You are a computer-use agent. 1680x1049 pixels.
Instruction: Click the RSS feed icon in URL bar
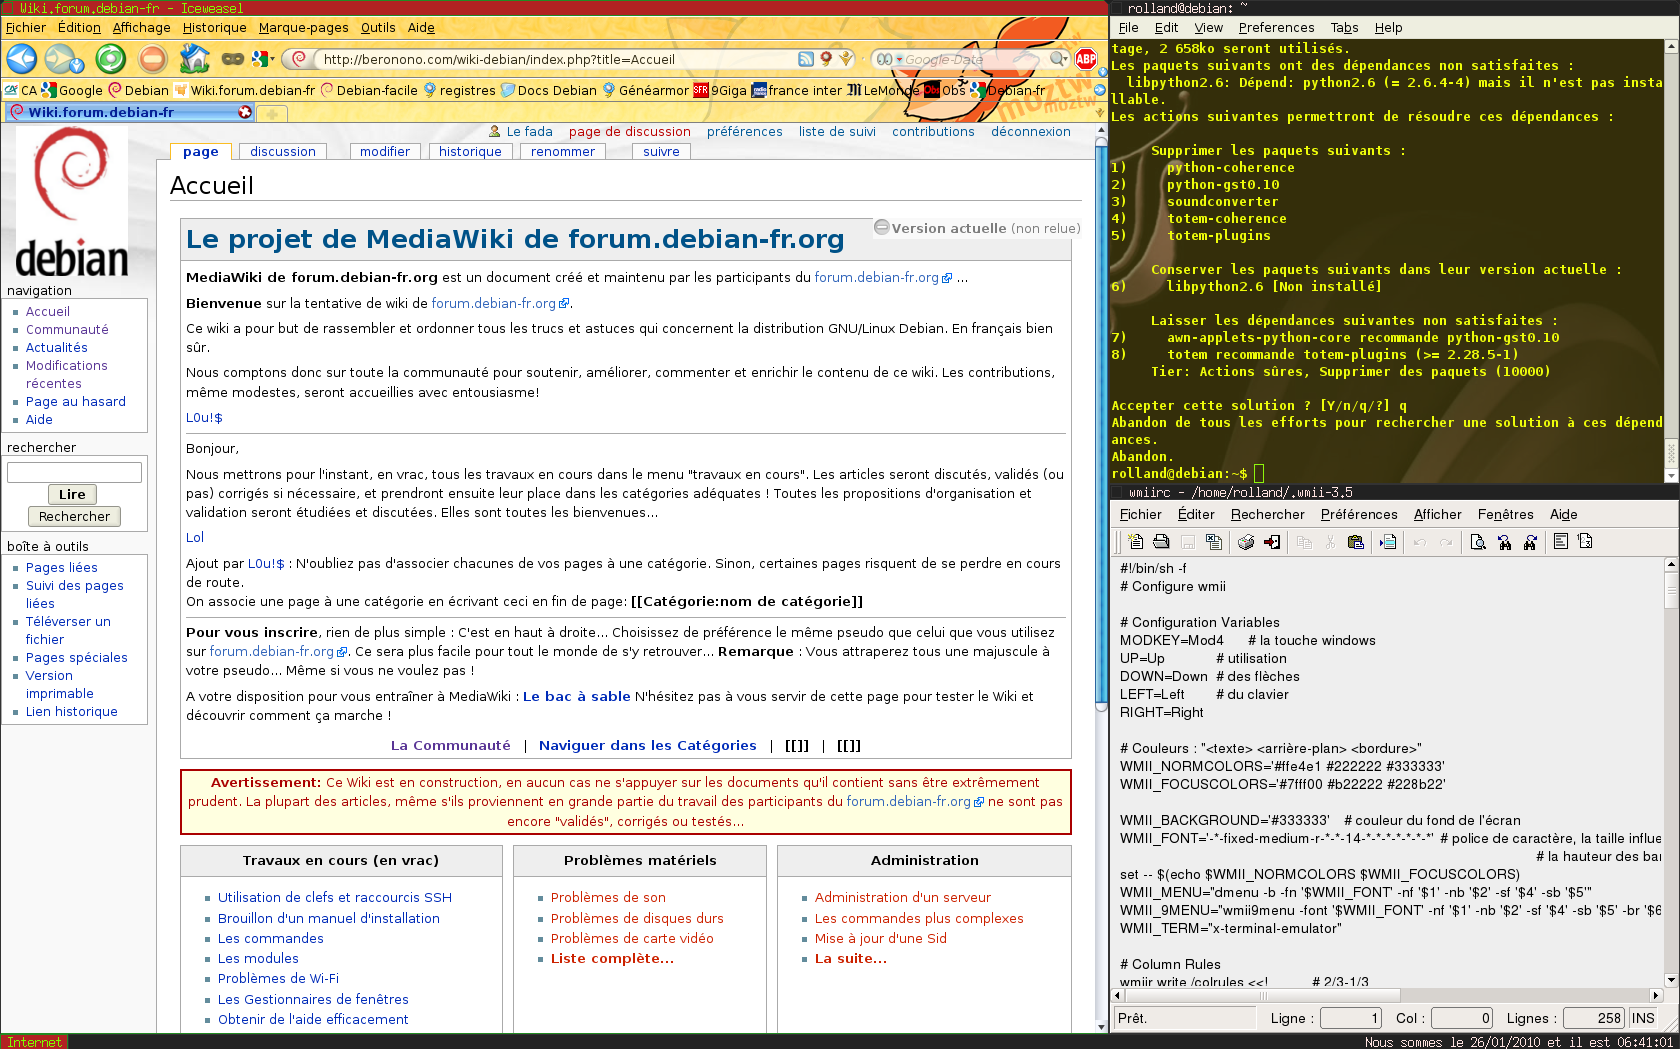[806, 59]
